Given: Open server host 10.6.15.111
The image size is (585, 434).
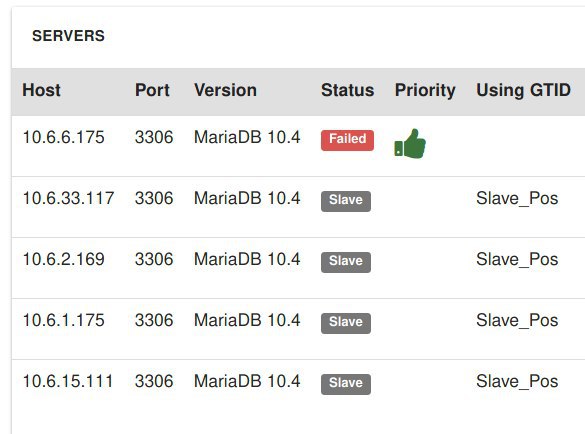Looking at the screenshot, I should 68,381.
